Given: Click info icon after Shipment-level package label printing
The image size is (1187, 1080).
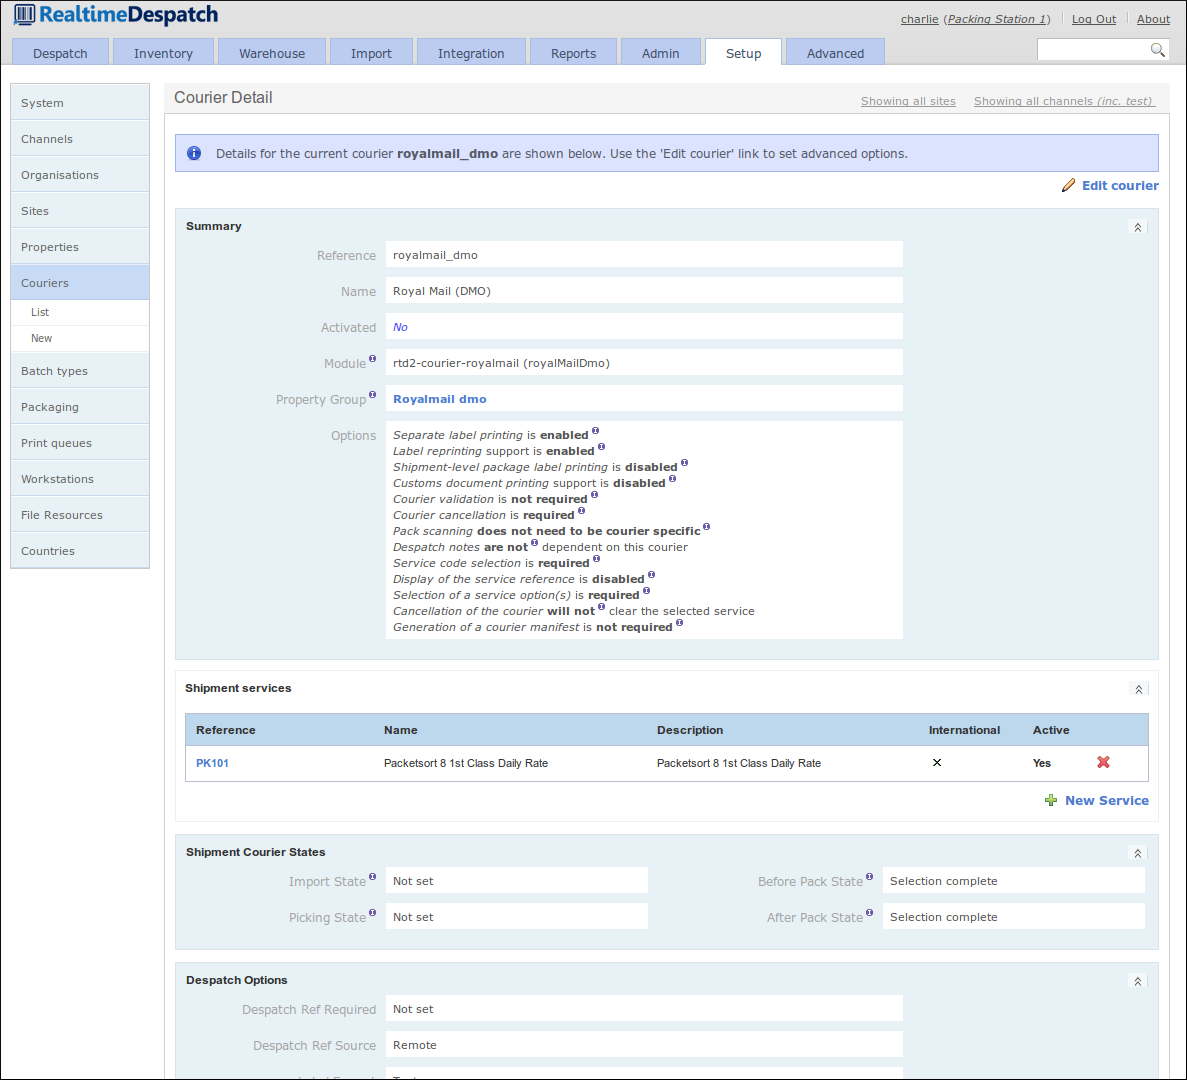Looking at the screenshot, I should pyautogui.click(x=684, y=462).
